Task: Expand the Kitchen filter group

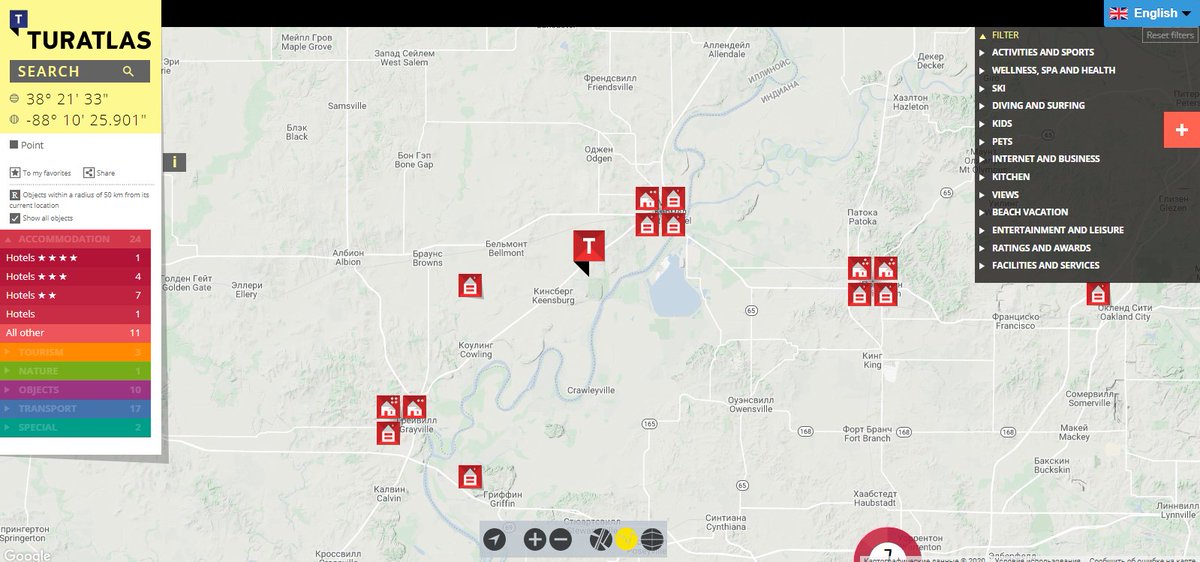Action: [x=1010, y=176]
